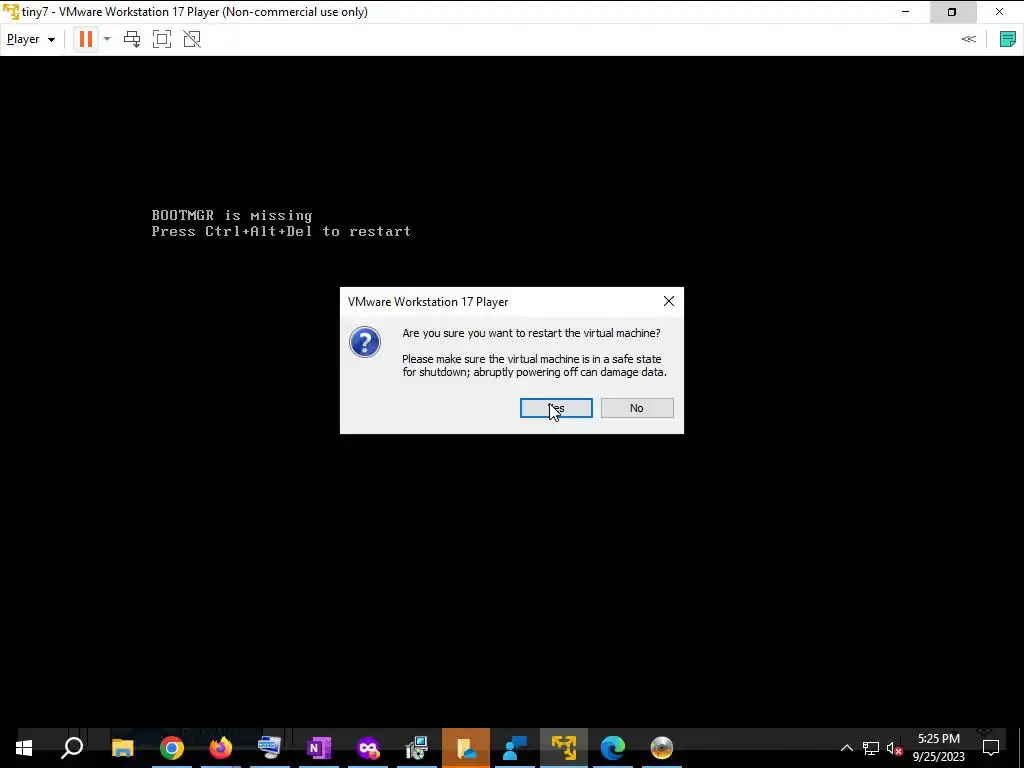Screen dimensions: 1024x768
Task: Open the computer setup utility taskbar icon
Action: (417, 748)
